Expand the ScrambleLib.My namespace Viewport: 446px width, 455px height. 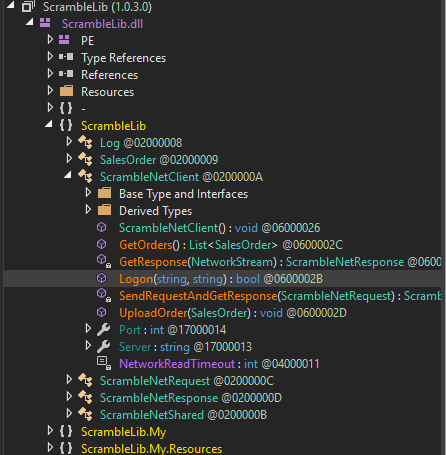click(50, 430)
